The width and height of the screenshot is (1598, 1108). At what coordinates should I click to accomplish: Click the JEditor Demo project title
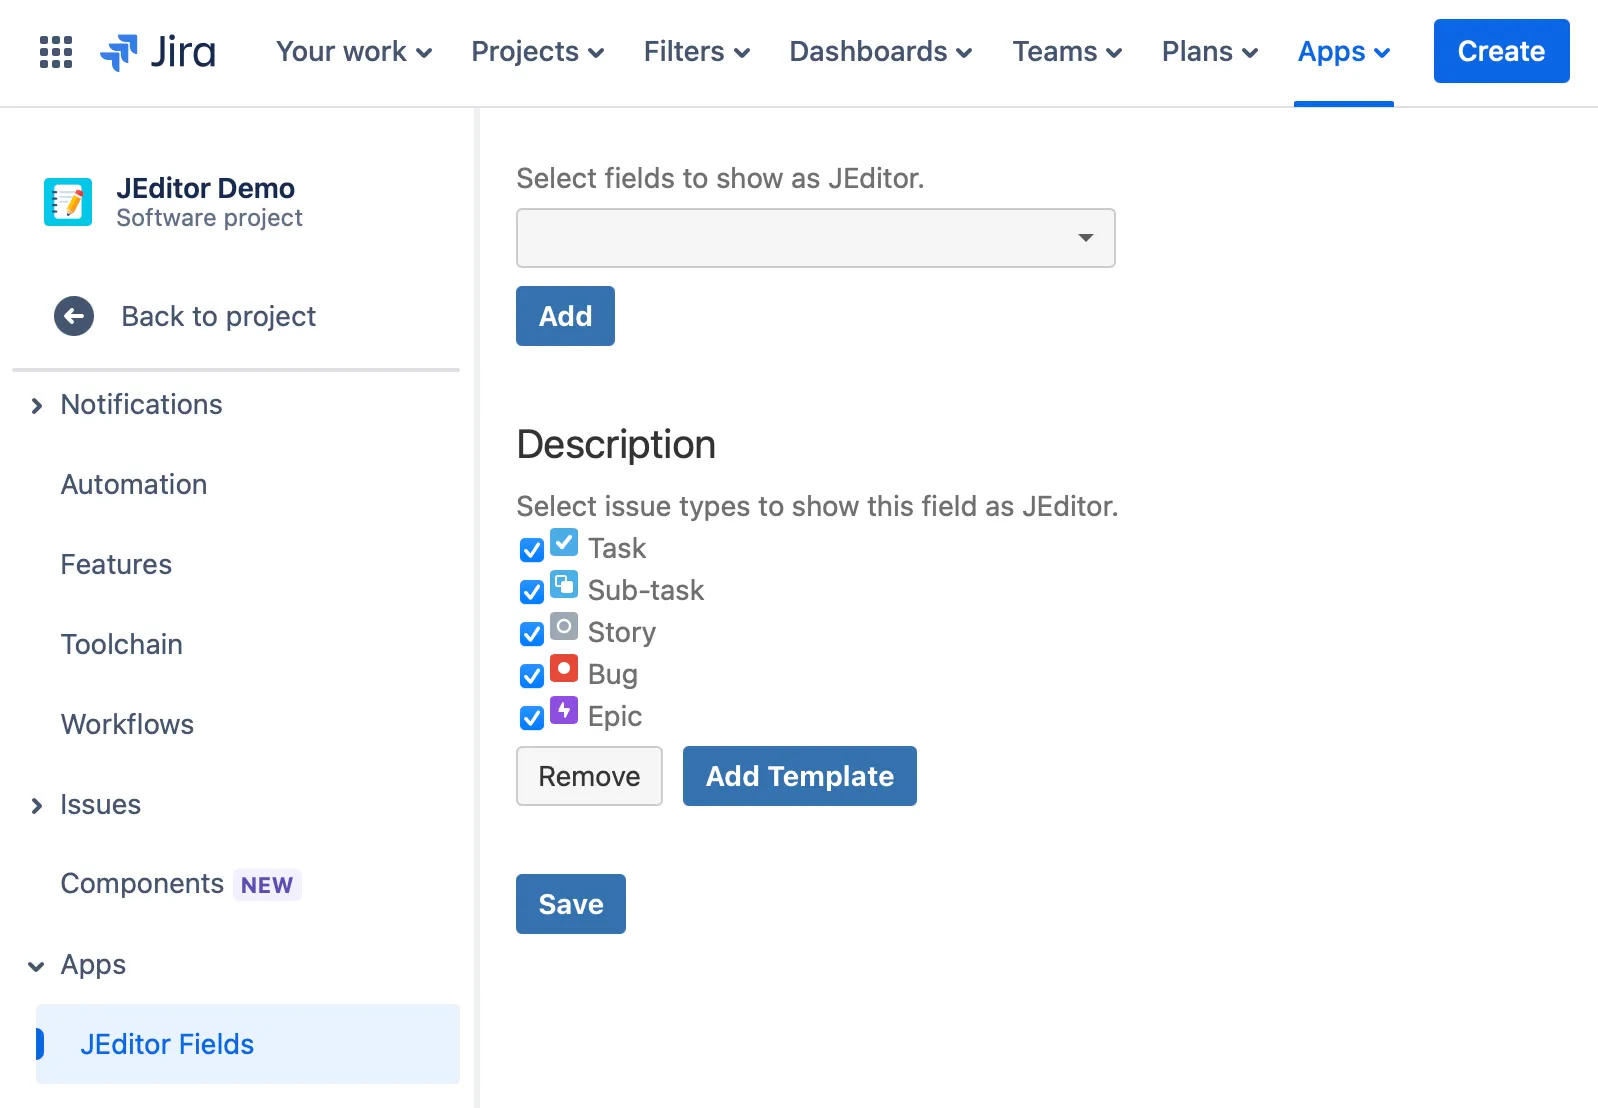[205, 188]
